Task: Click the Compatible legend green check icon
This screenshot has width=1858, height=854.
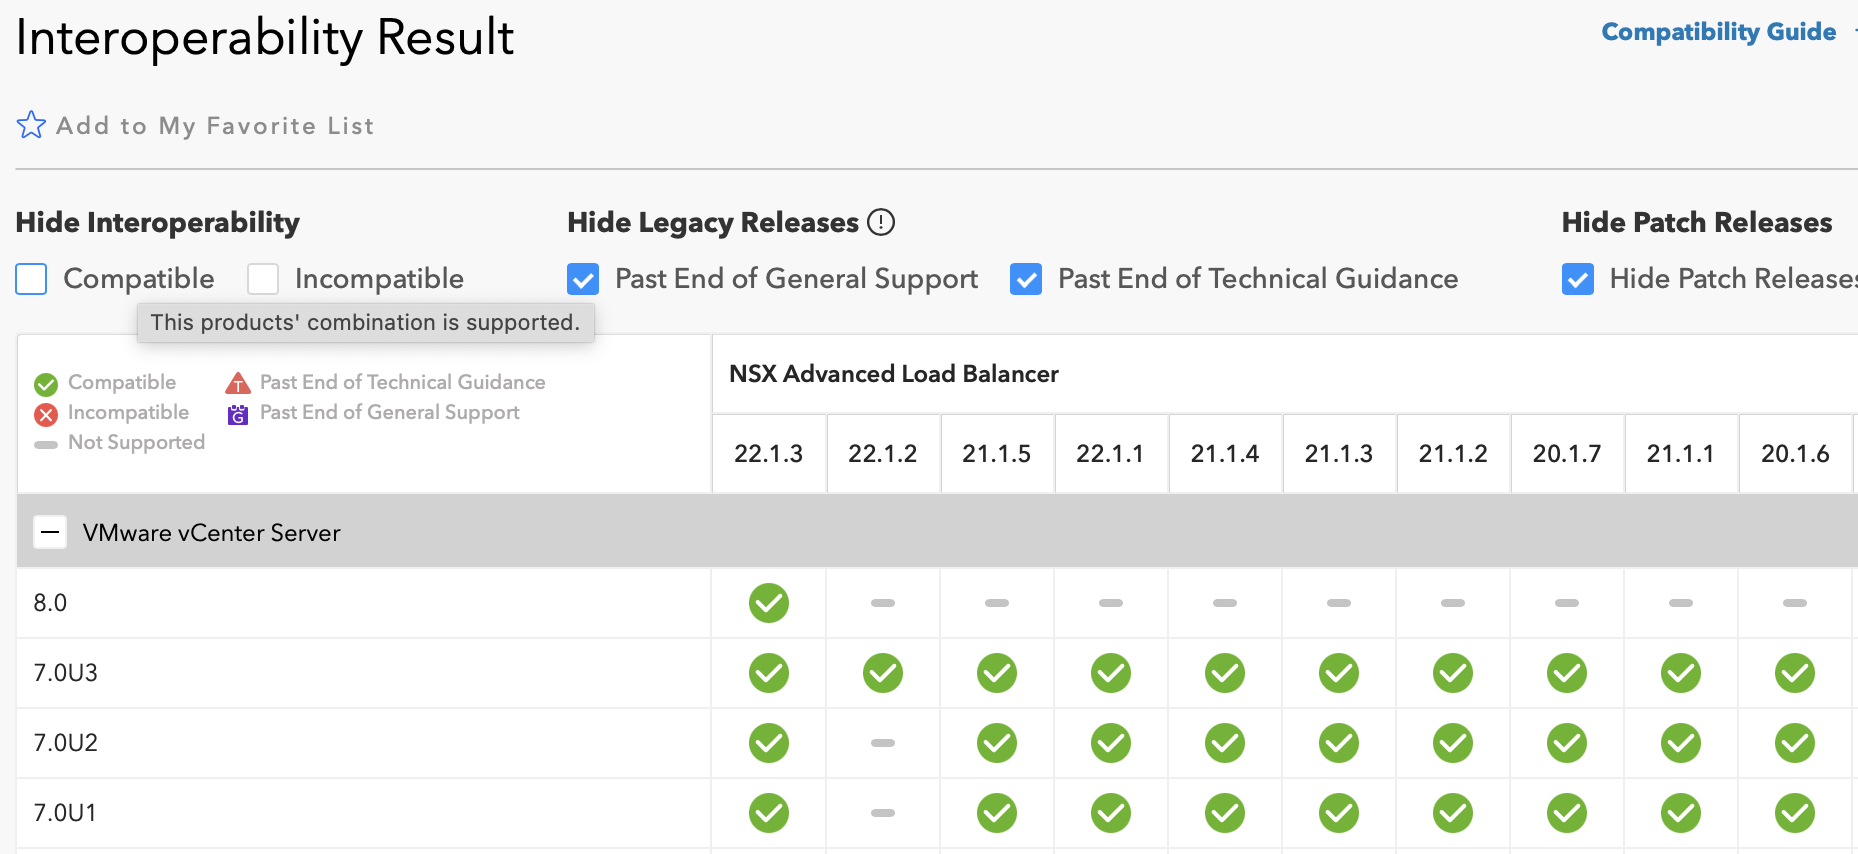Action: coord(46,384)
